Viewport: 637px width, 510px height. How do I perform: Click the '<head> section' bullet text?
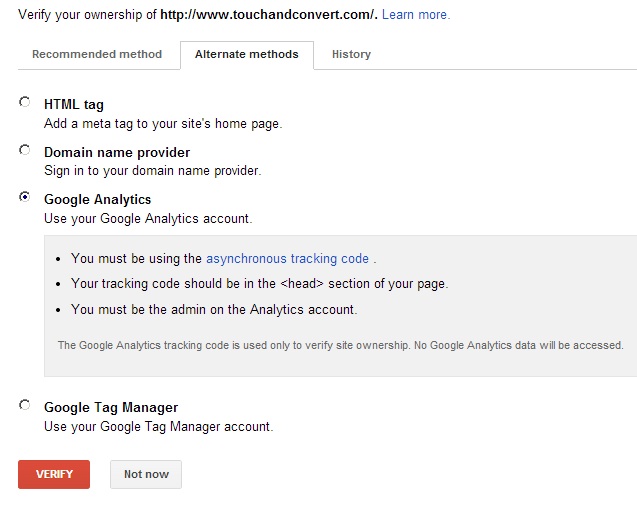point(260,284)
